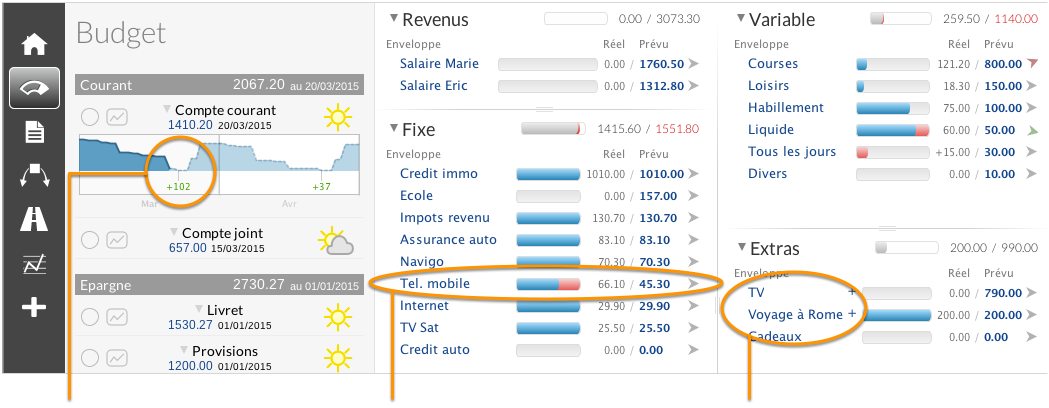The height and width of the screenshot is (408, 1049).
Task: Select the radio circle for Livret
Action: point(90,316)
